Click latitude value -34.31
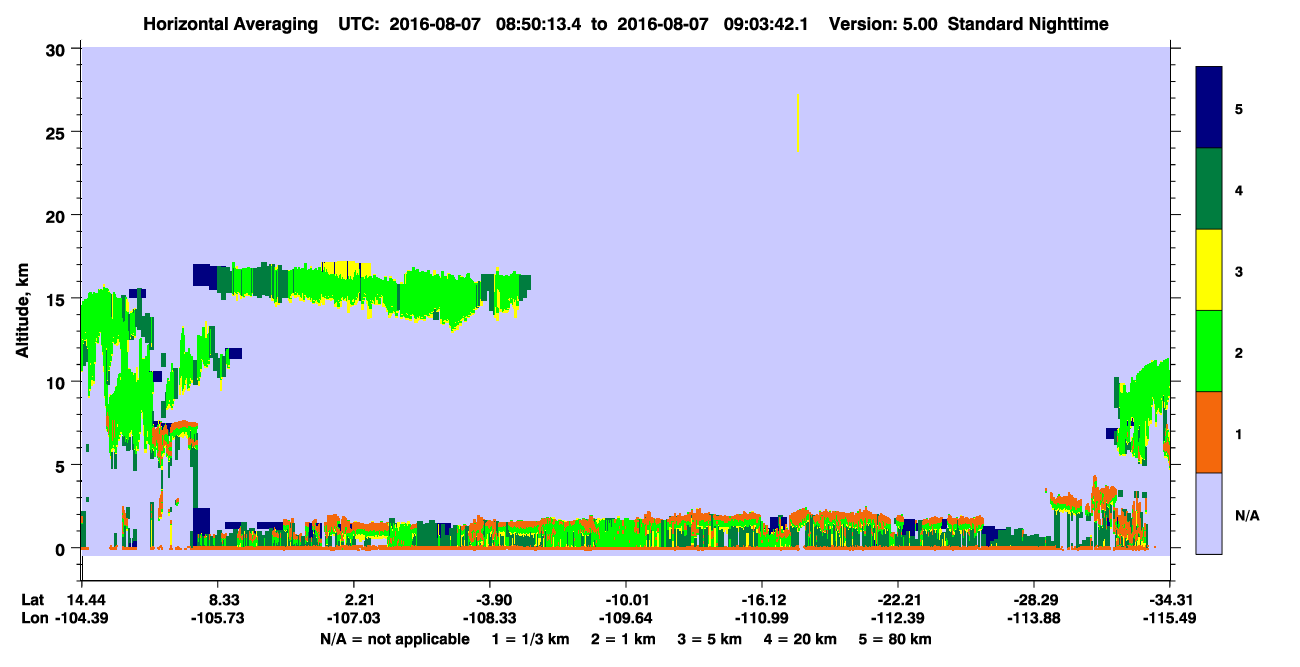 (x=1170, y=600)
